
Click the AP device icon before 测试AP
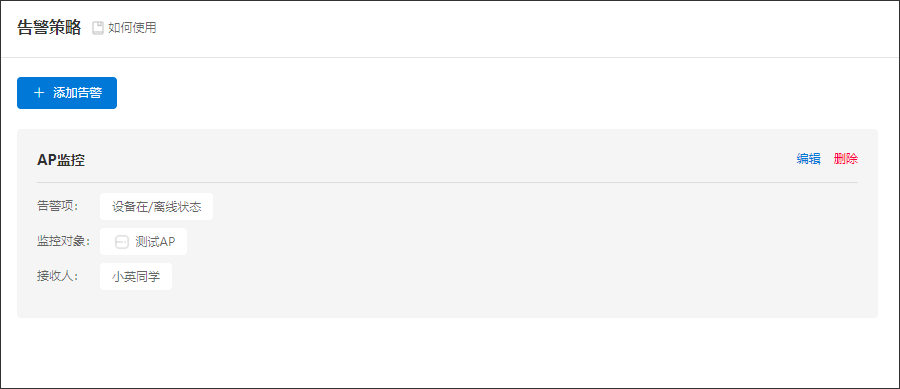(x=122, y=242)
